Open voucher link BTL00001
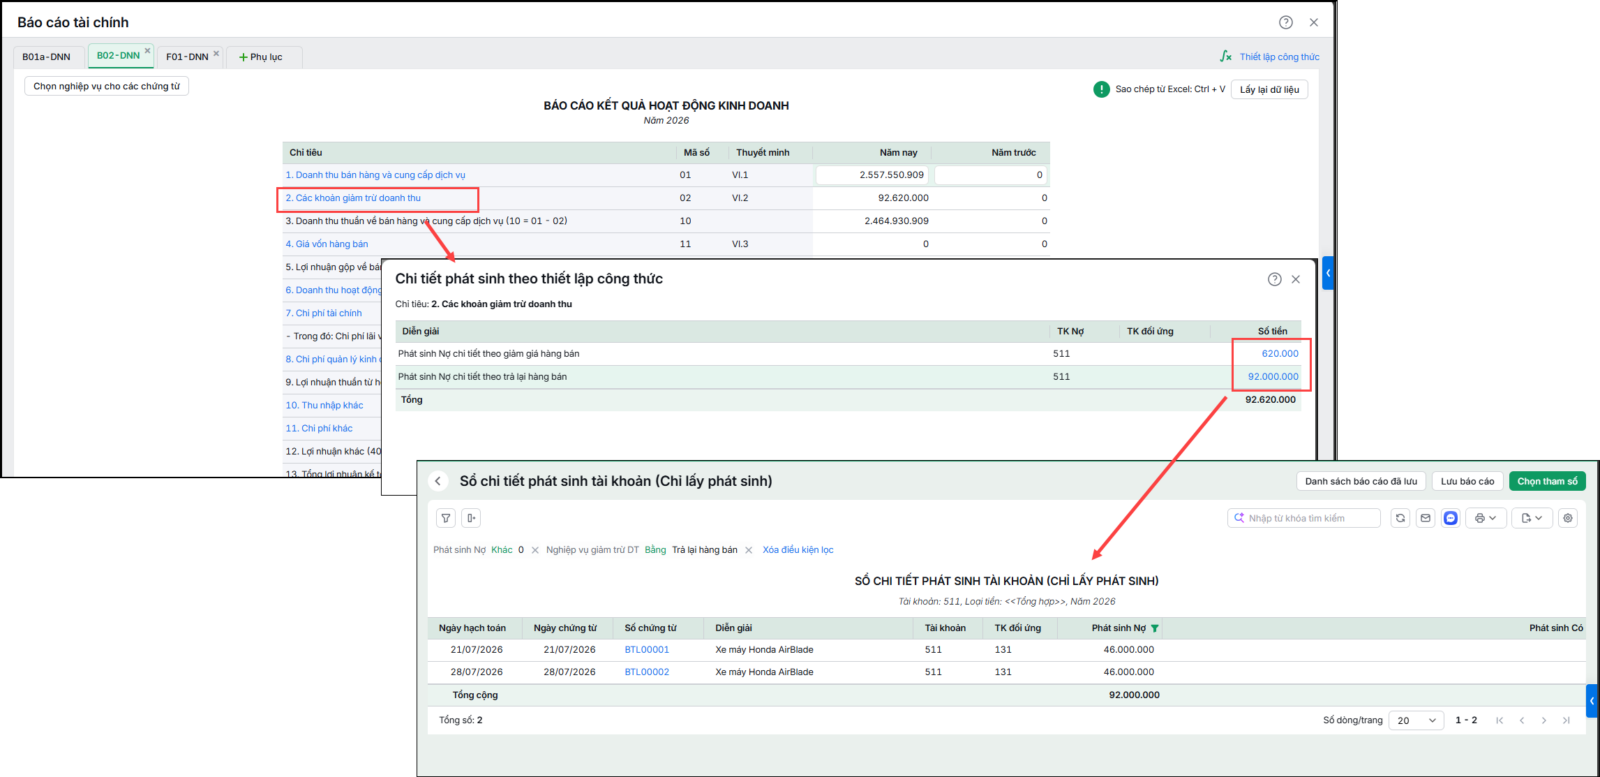The width and height of the screenshot is (1600, 777). pyautogui.click(x=647, y=650)
